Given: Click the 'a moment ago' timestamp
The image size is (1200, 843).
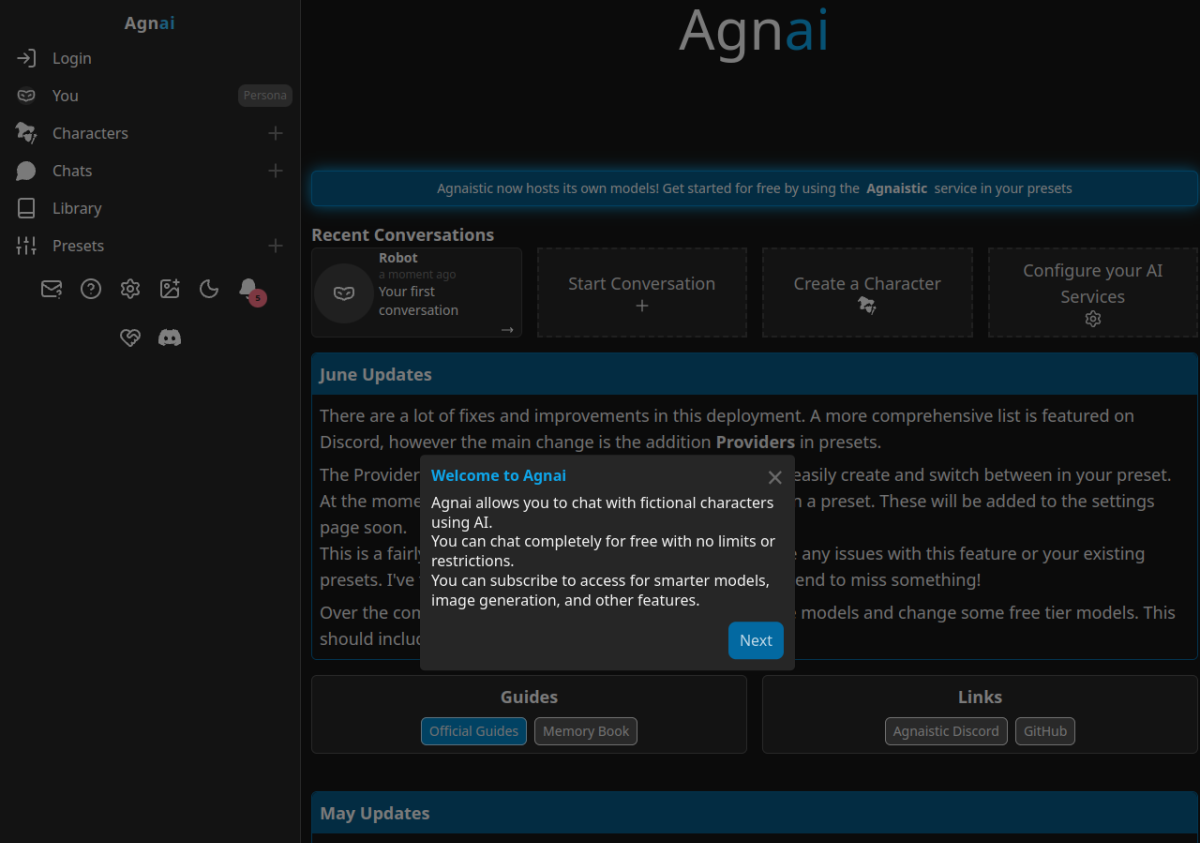Looking at the screenshot, I should (x=417, y=274).
